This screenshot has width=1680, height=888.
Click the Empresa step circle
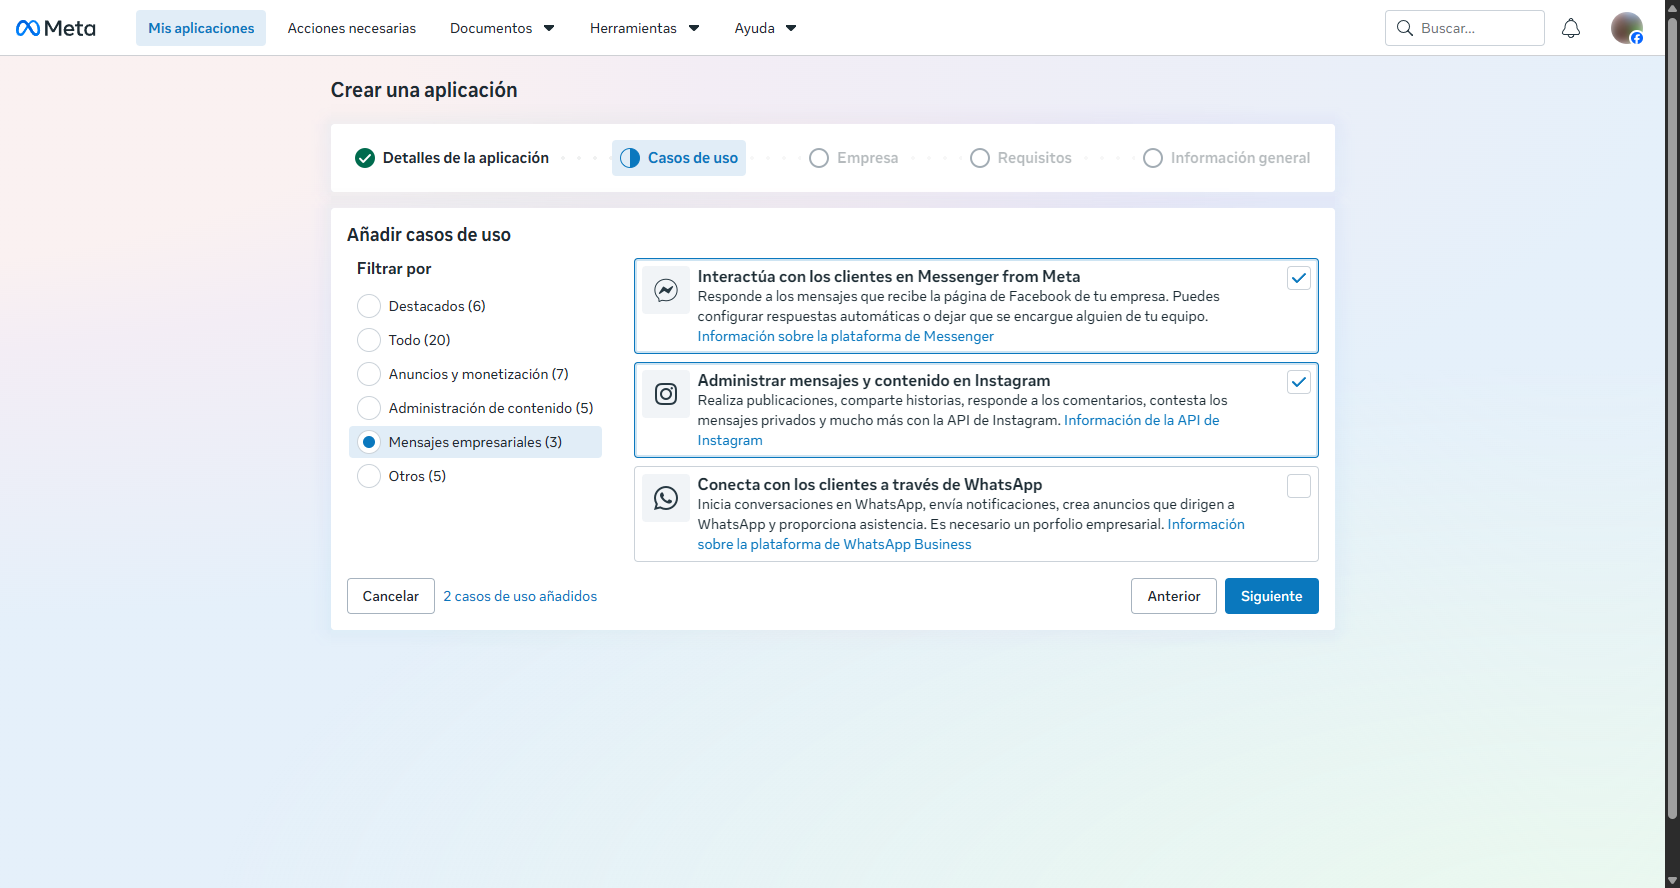click(x=819, y=158)
